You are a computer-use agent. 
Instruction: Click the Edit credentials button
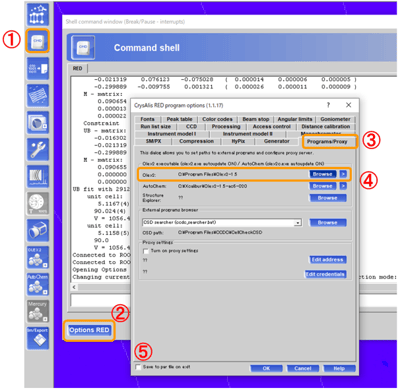click(x=325, y=274)
